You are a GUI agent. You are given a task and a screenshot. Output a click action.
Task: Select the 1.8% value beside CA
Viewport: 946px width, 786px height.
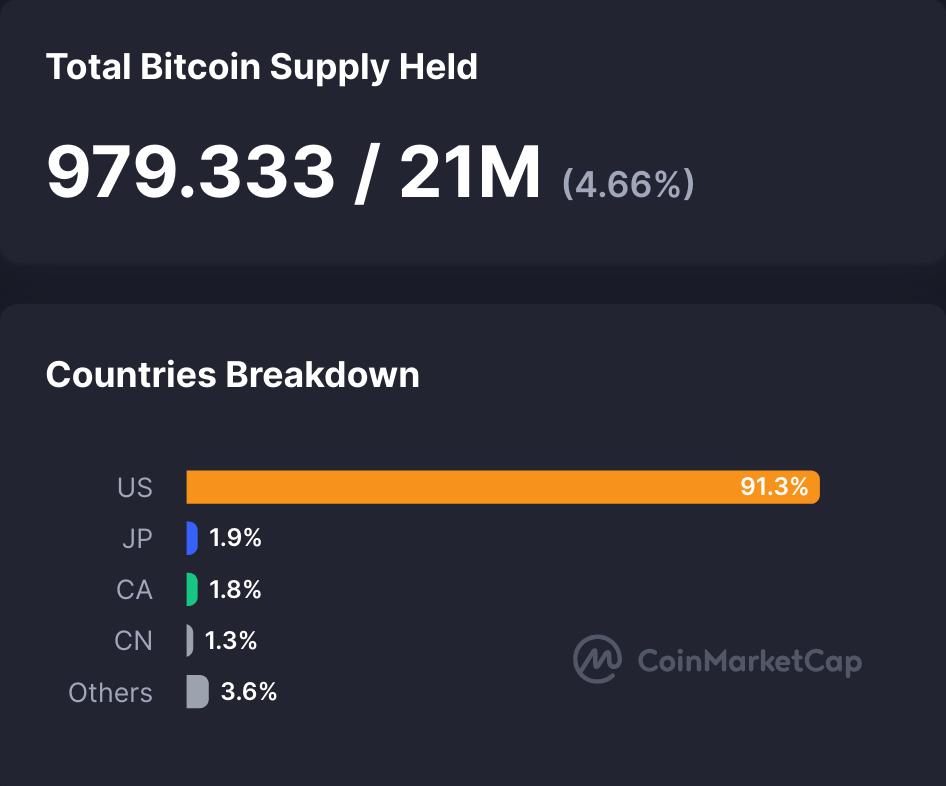pyautogui.click(x=235, y=590)
